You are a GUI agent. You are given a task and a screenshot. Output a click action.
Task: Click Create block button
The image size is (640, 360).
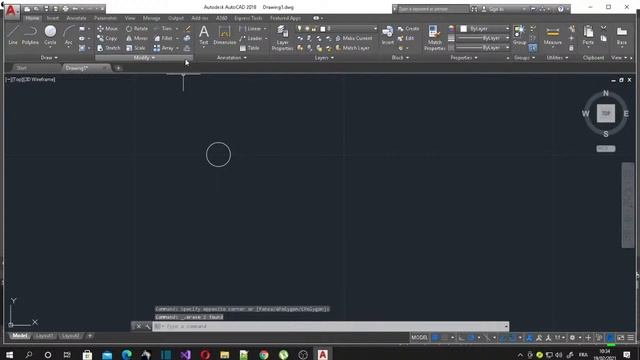tap(409, 29)
